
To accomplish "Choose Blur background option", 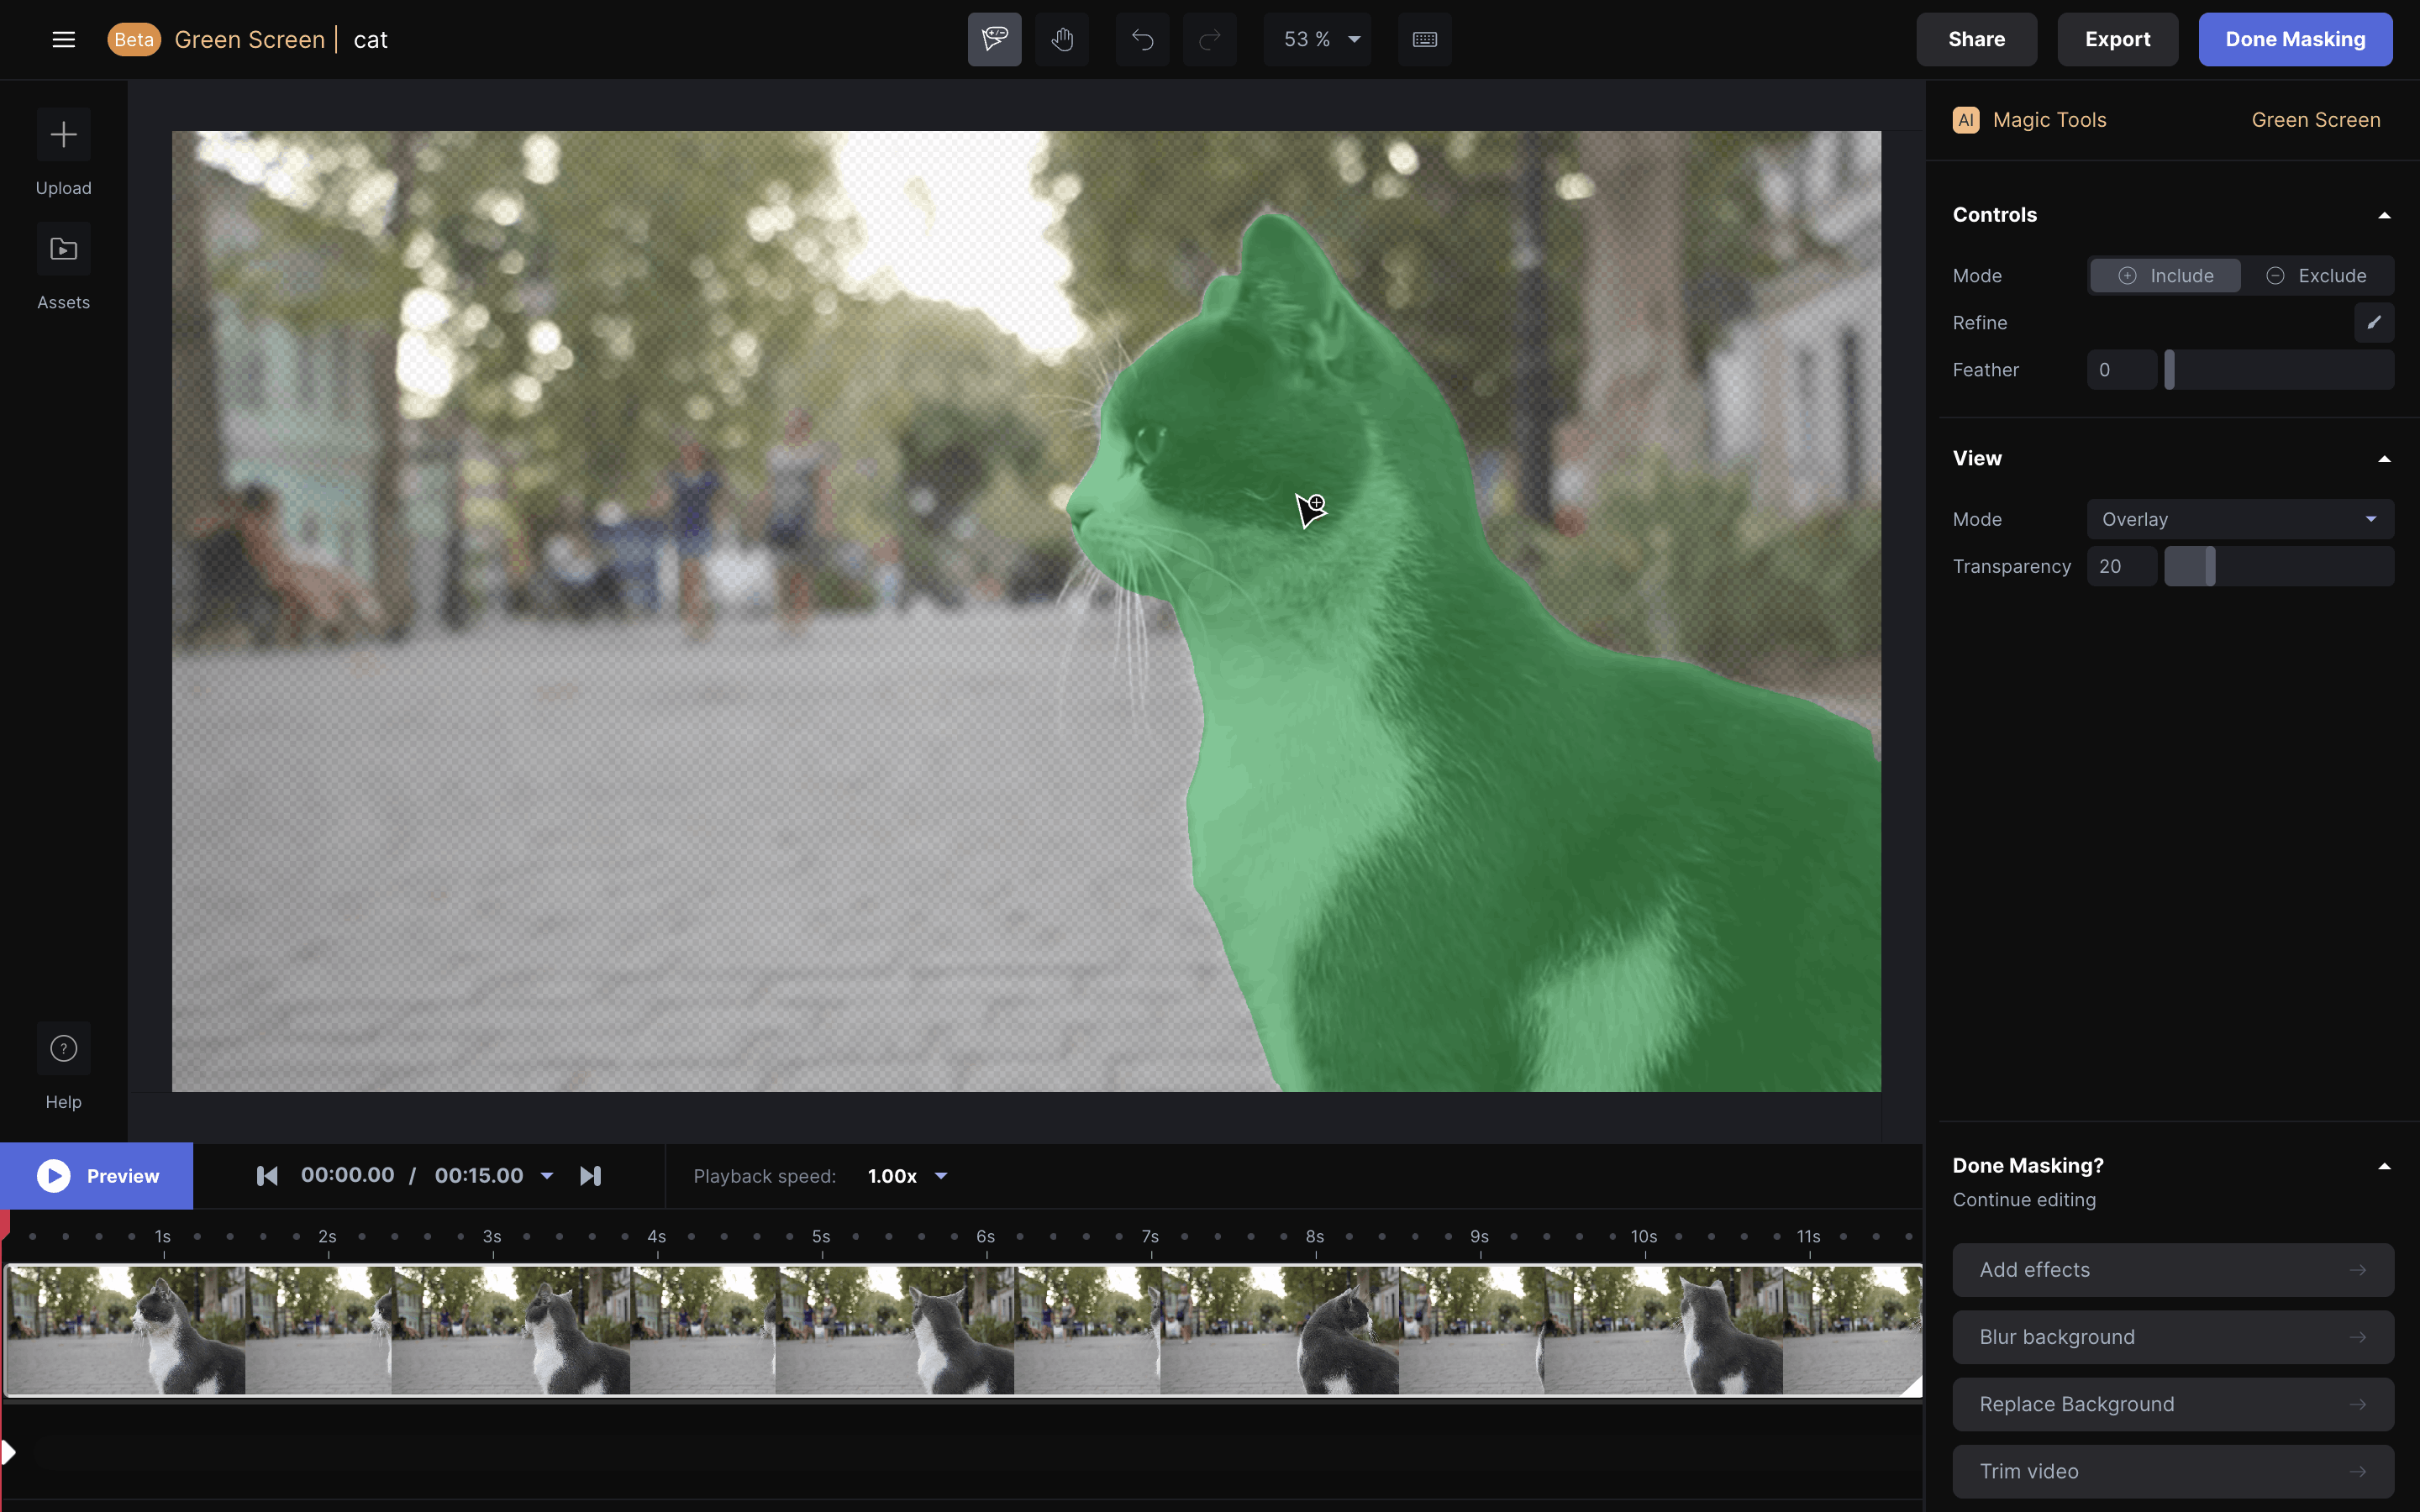I will pos(2172,1337).
